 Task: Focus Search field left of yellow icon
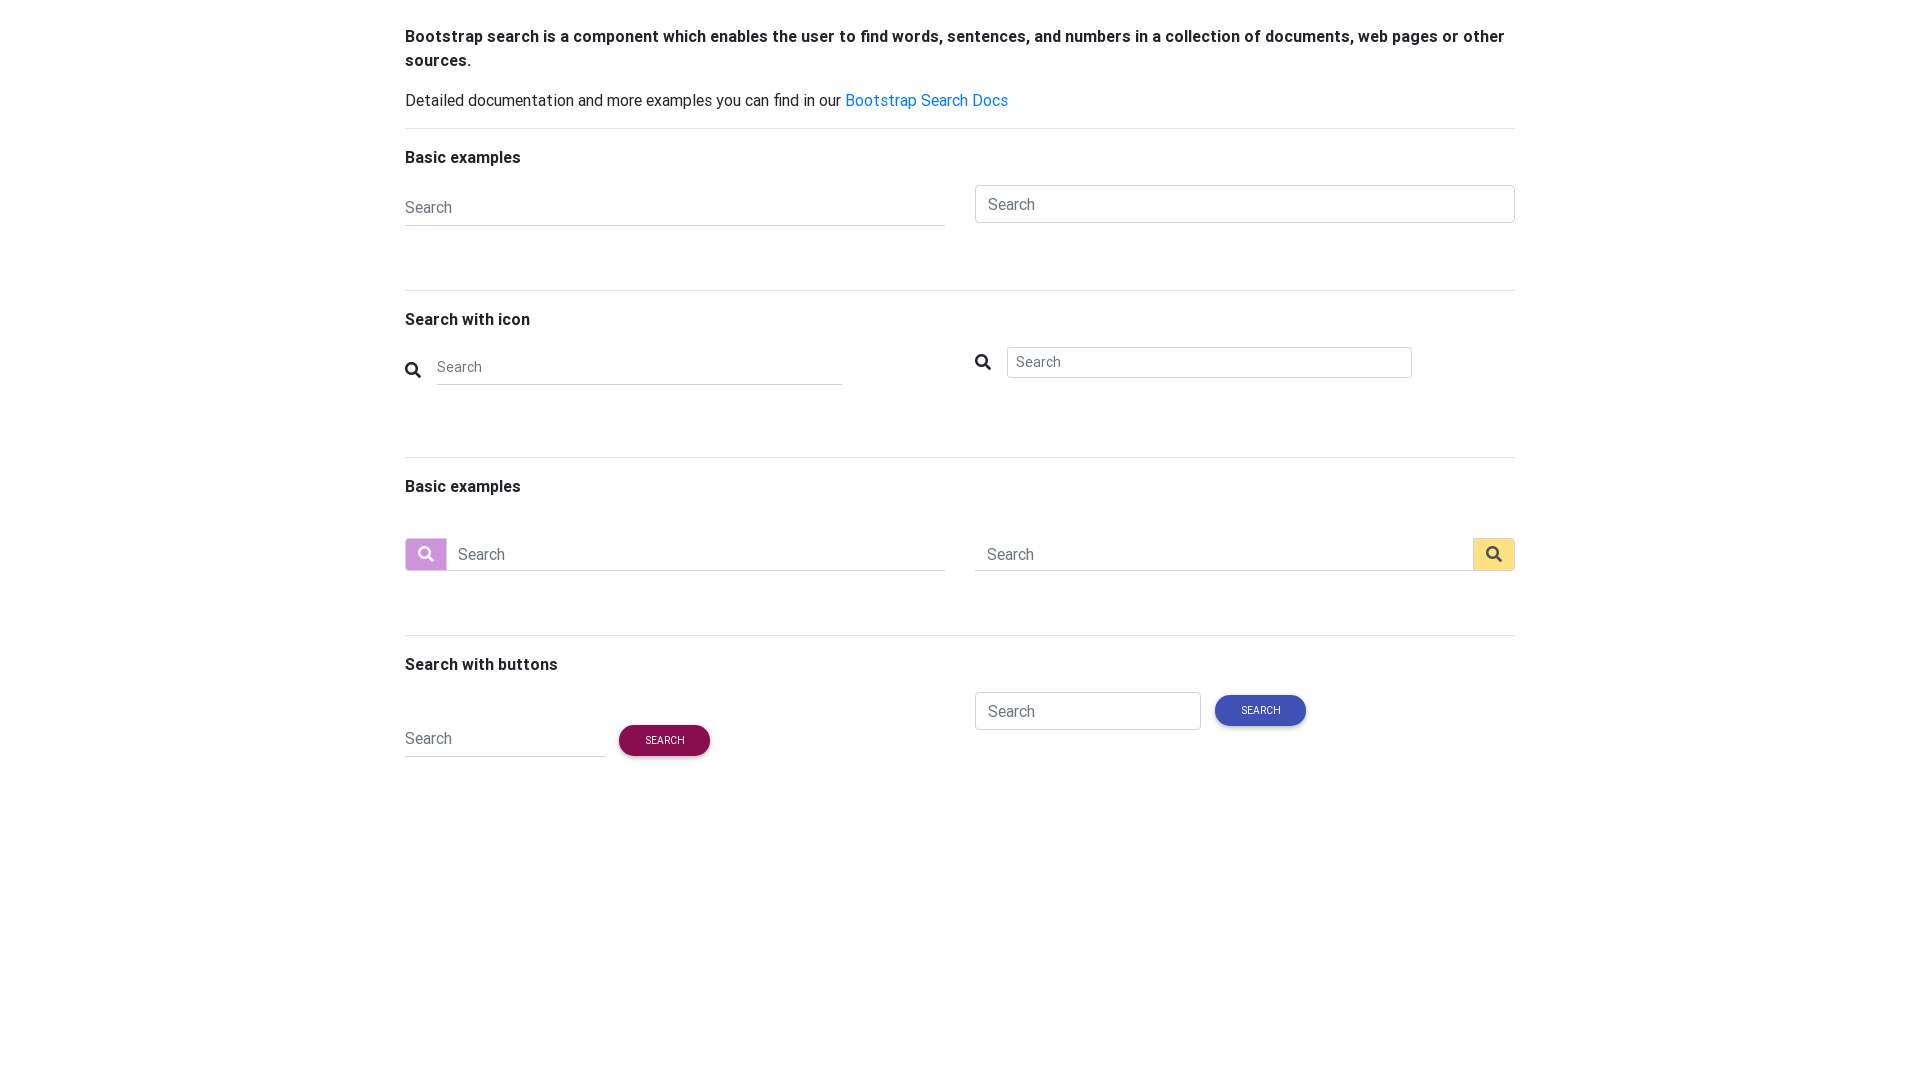(x=1223, y=554)
